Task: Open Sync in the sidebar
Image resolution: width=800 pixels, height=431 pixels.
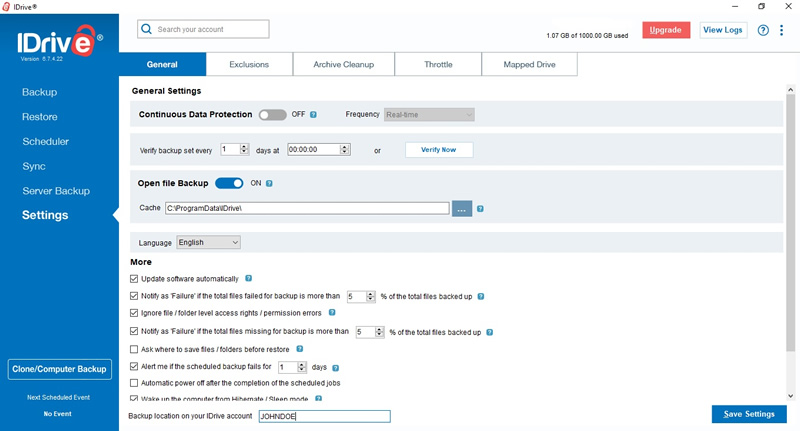Action: point(34,166)
